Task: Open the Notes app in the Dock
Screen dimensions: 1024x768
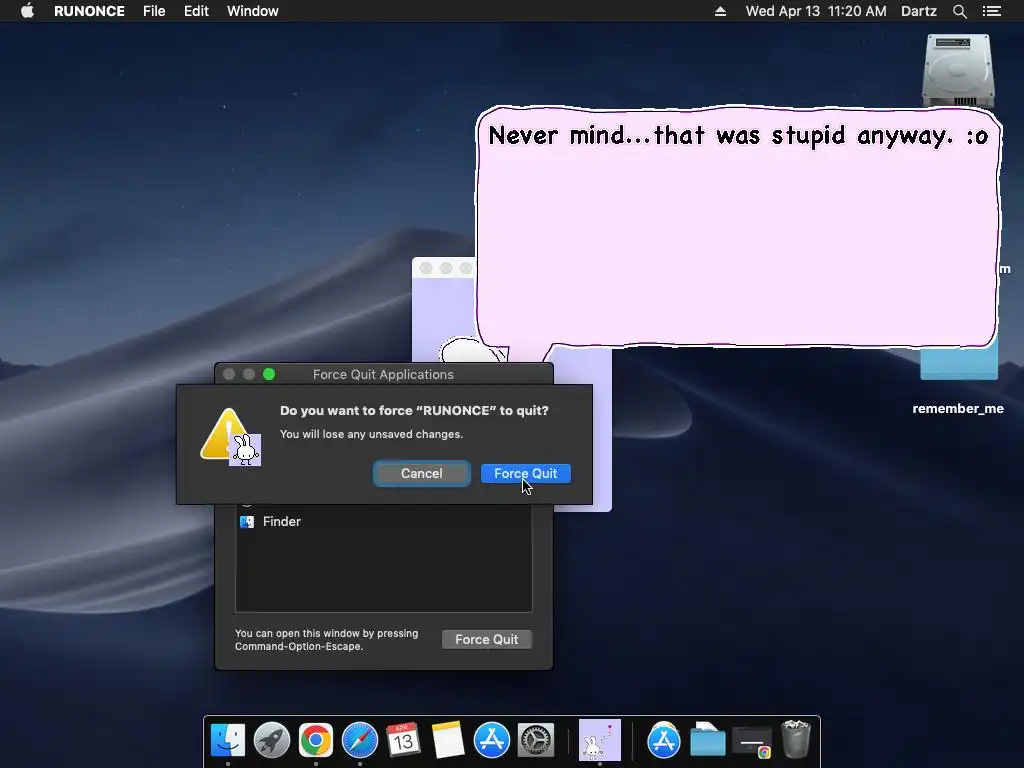Action: (x=447, y=741)
